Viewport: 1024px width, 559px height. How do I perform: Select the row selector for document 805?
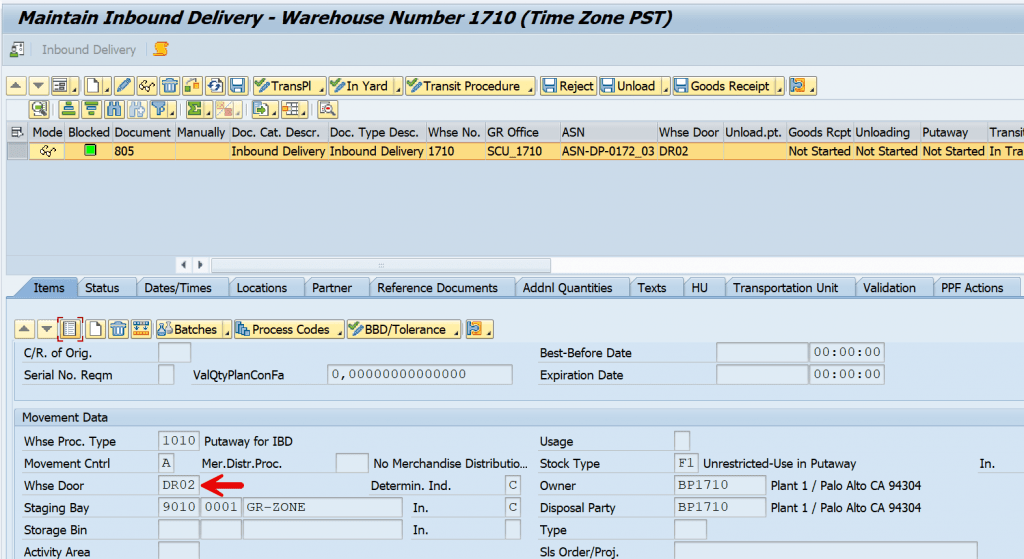tap(18, 151)
